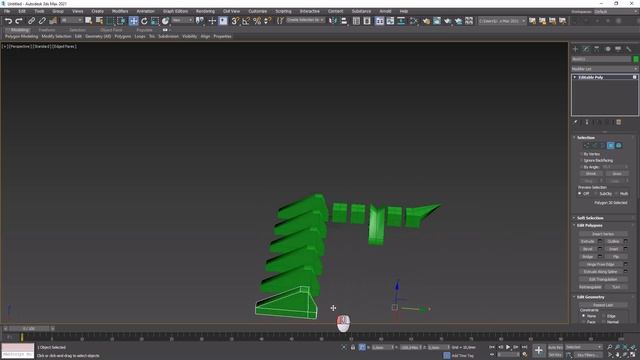Toggle the 3D Snaps icon

pyautogui.click(x=235, y=20)
